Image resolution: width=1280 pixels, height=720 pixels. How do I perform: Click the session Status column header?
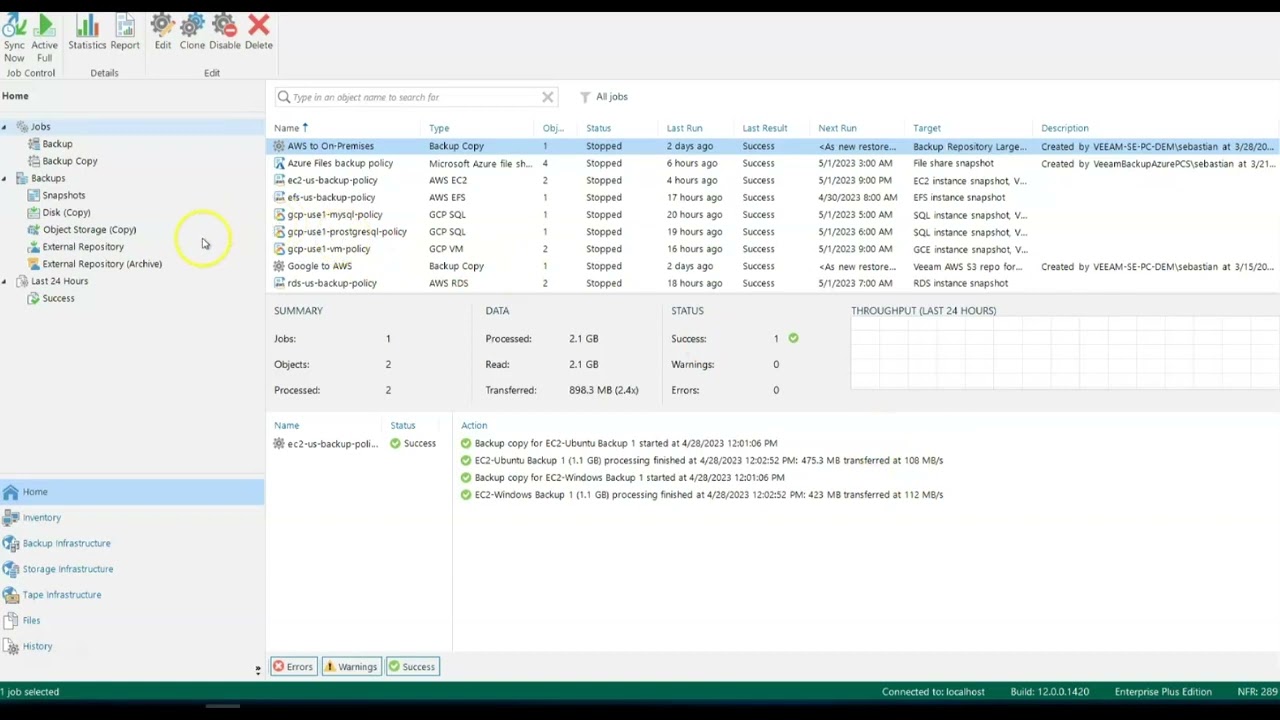click(x=403, y=426)
